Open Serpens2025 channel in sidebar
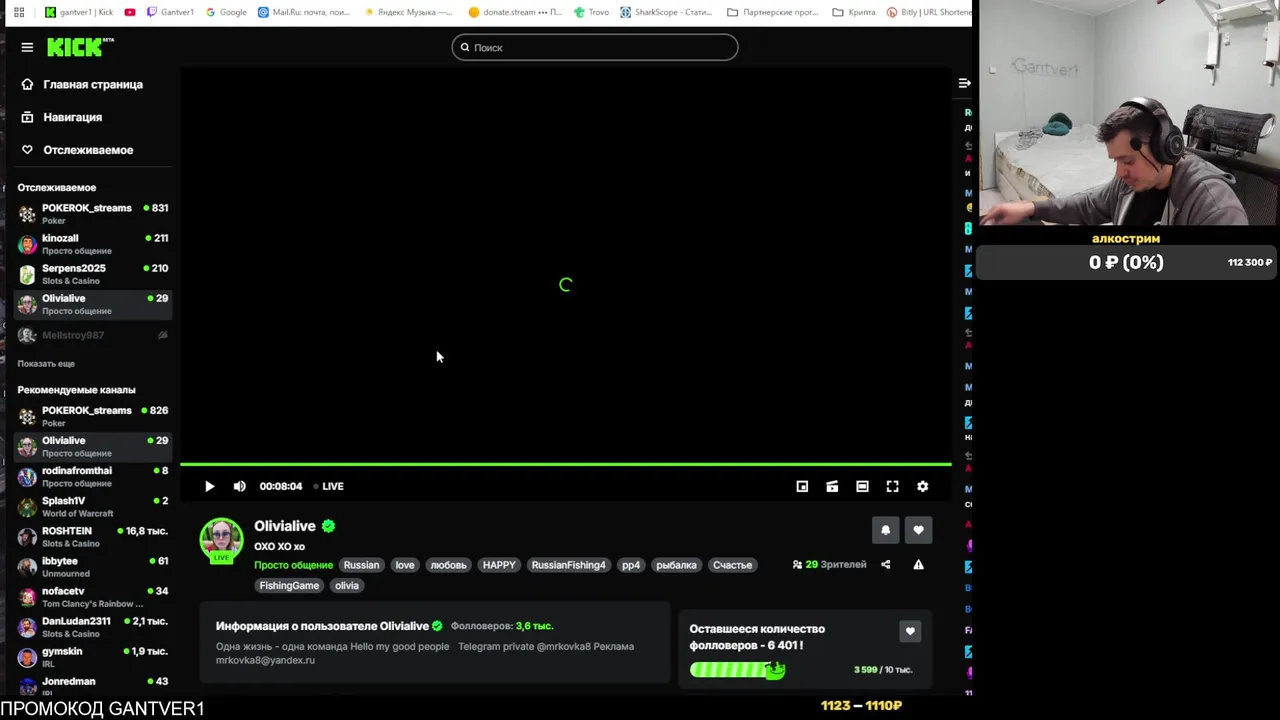Screen dimensions: 1280x720 pyautogui.click(x=93, y=274)
